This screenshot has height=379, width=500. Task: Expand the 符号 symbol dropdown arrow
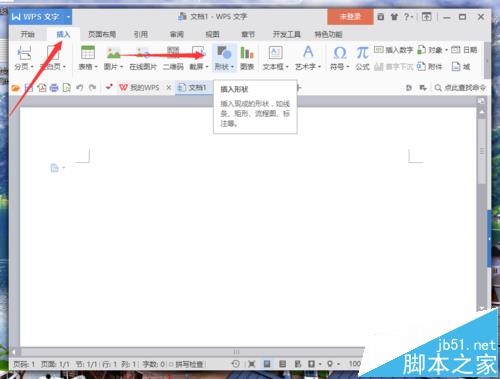pyautogui.click(x=348, y=67)
